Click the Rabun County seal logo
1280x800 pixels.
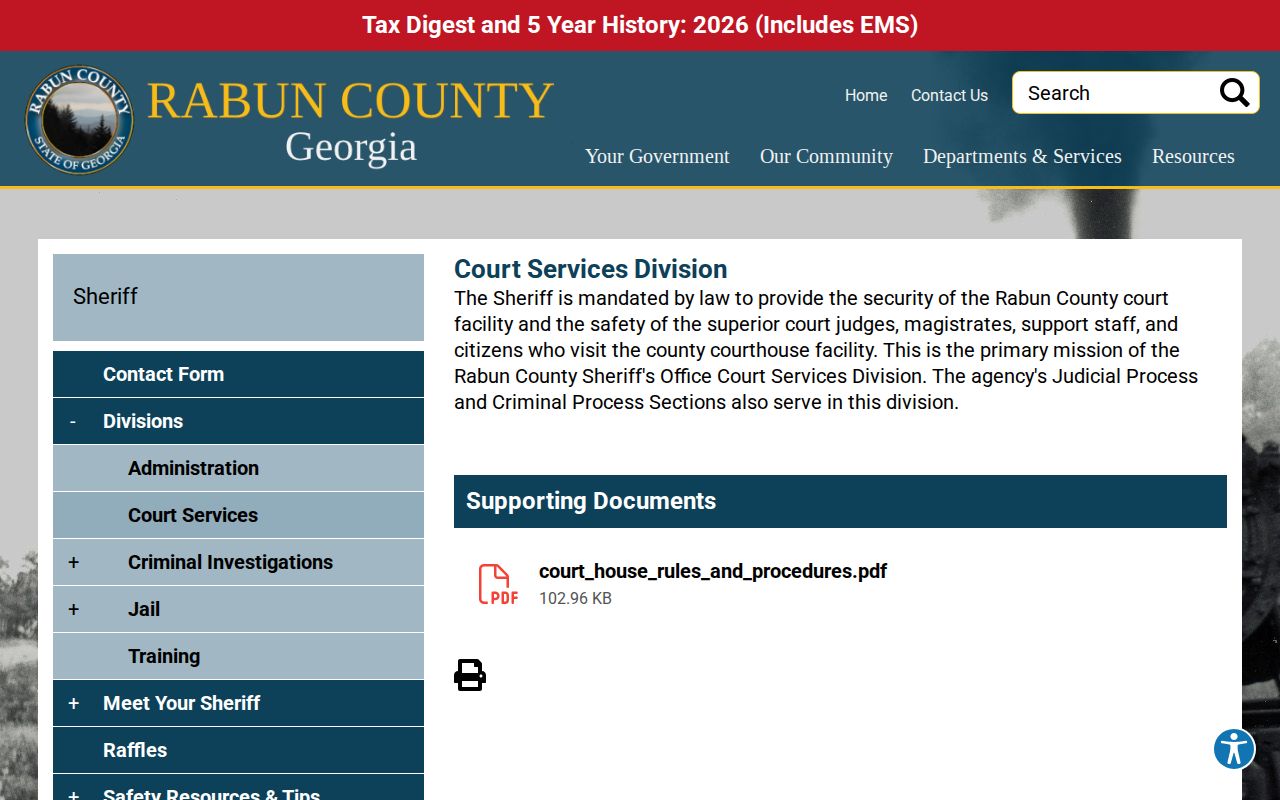pos(79,120)
